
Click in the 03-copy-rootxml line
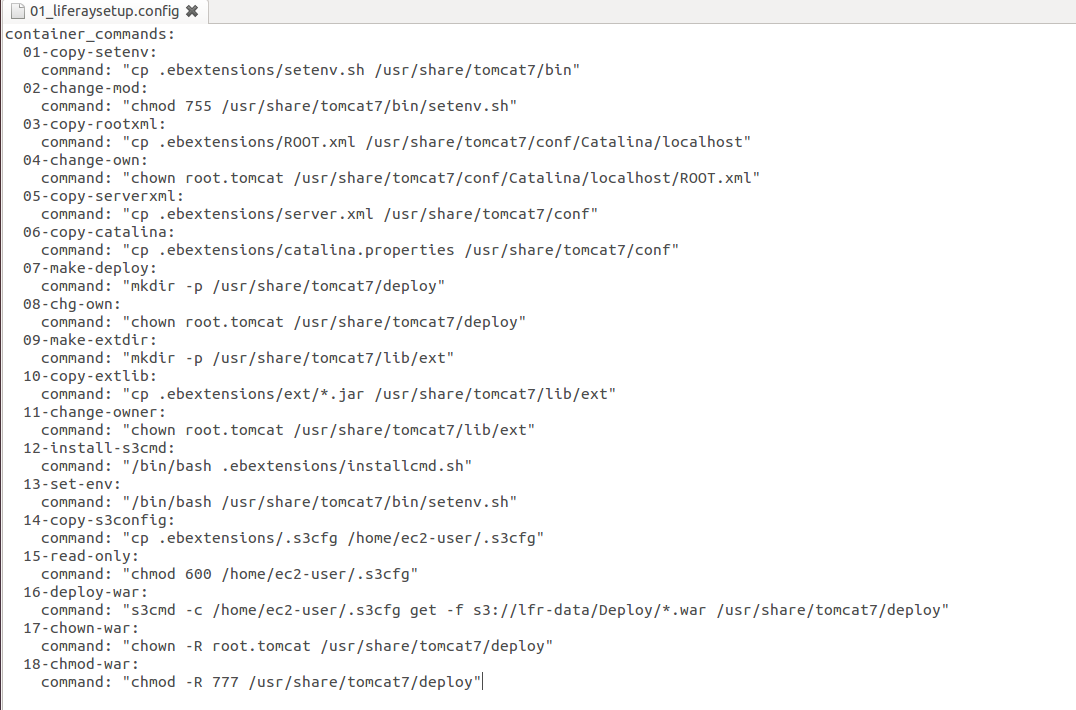pos(95,124)
